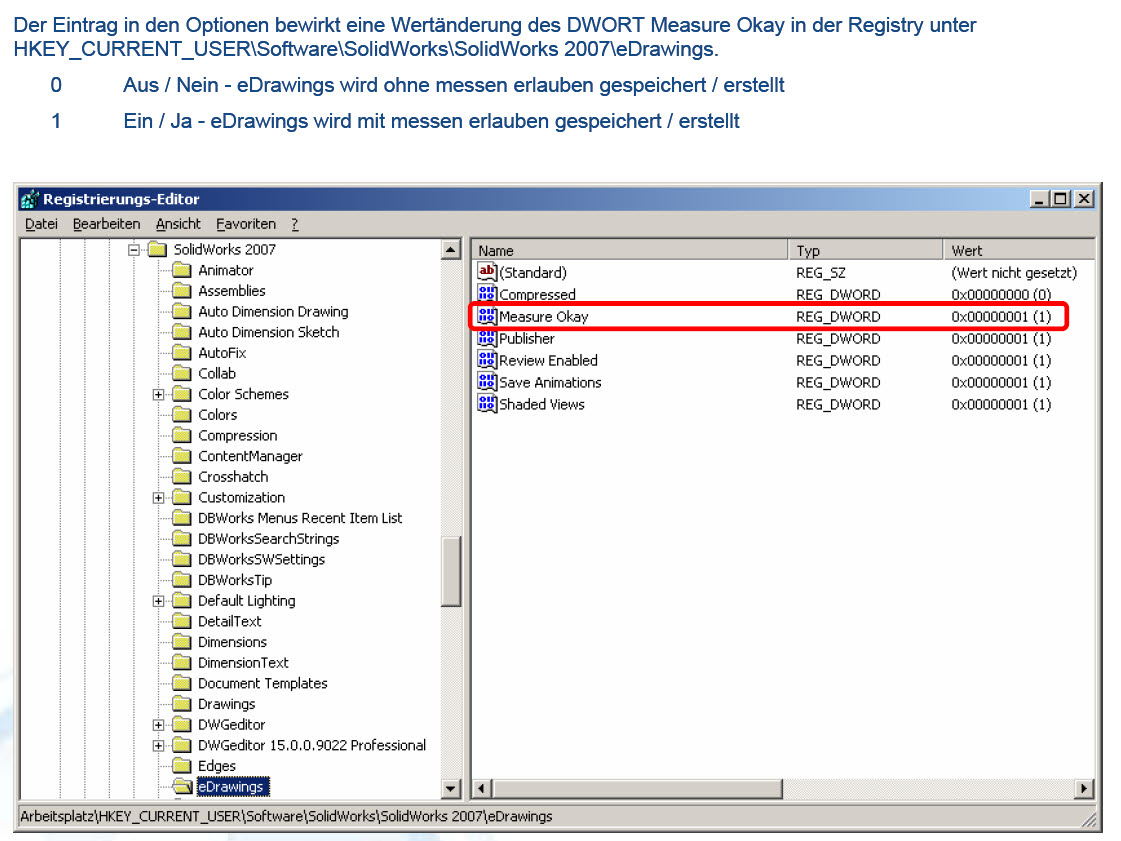Select the Publisher value name
The height and width of the screenshot is (841, 1121).
click(526, 339)
